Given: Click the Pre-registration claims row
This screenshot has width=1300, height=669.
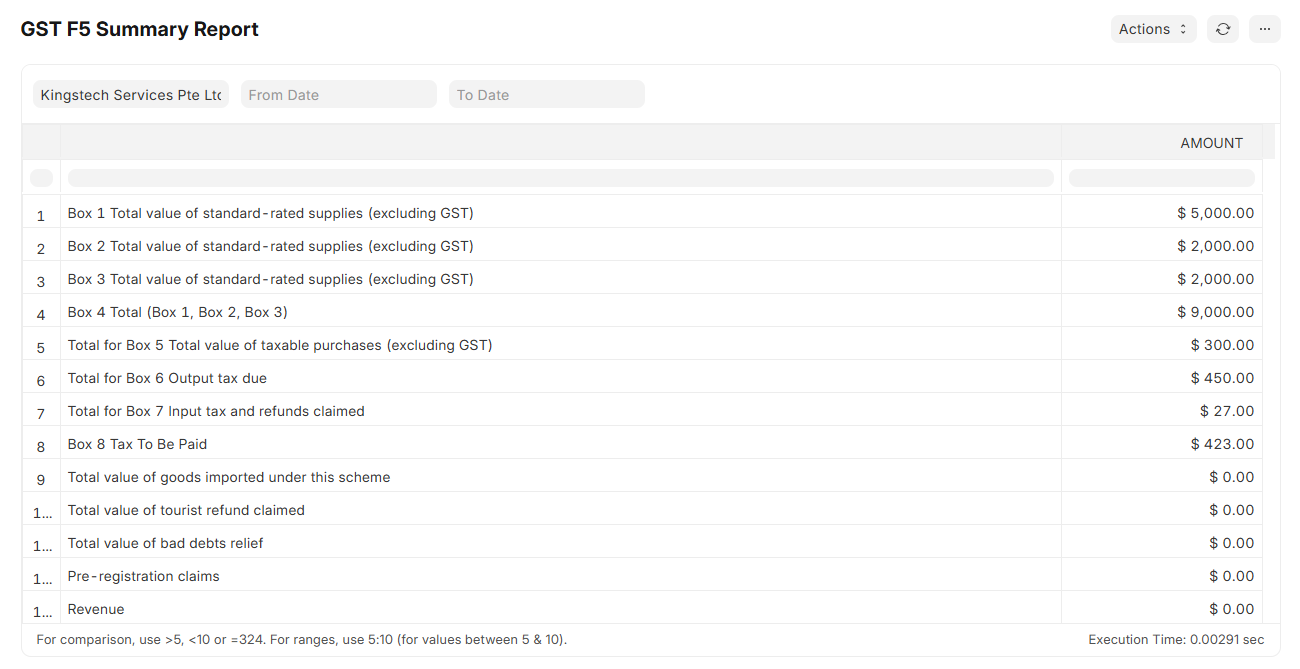Looking at the screenshot, I should click(143, 576).
